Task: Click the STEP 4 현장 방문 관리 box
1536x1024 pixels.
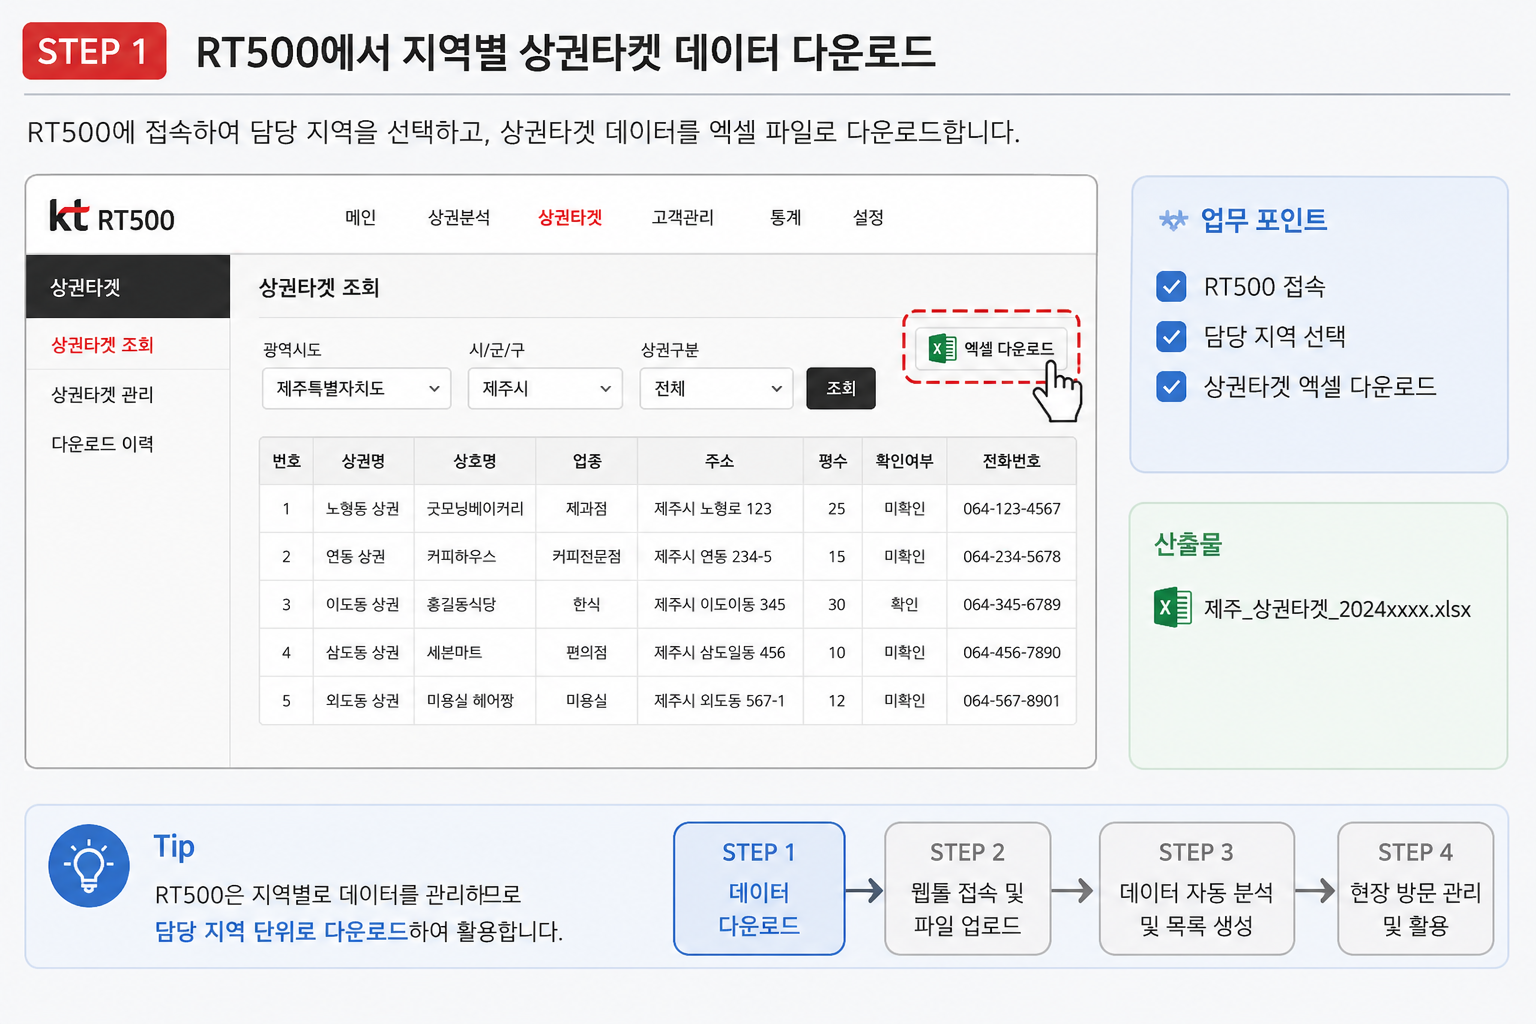Action: 1415,888
